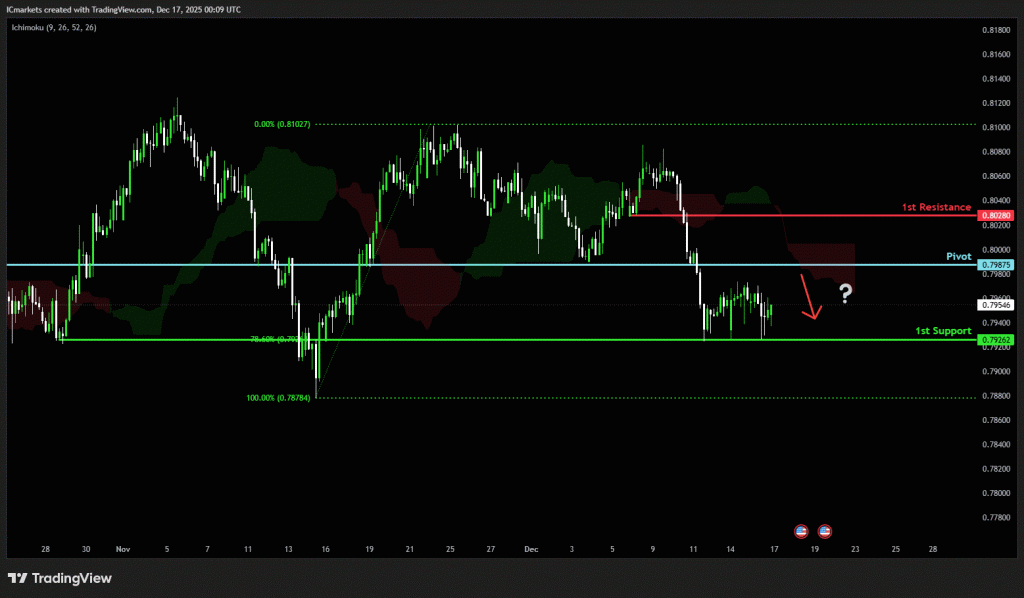Viewport: 1024px width, 598px height.
Task: Click the right US flag economic event icon
Action: (825, 530)
